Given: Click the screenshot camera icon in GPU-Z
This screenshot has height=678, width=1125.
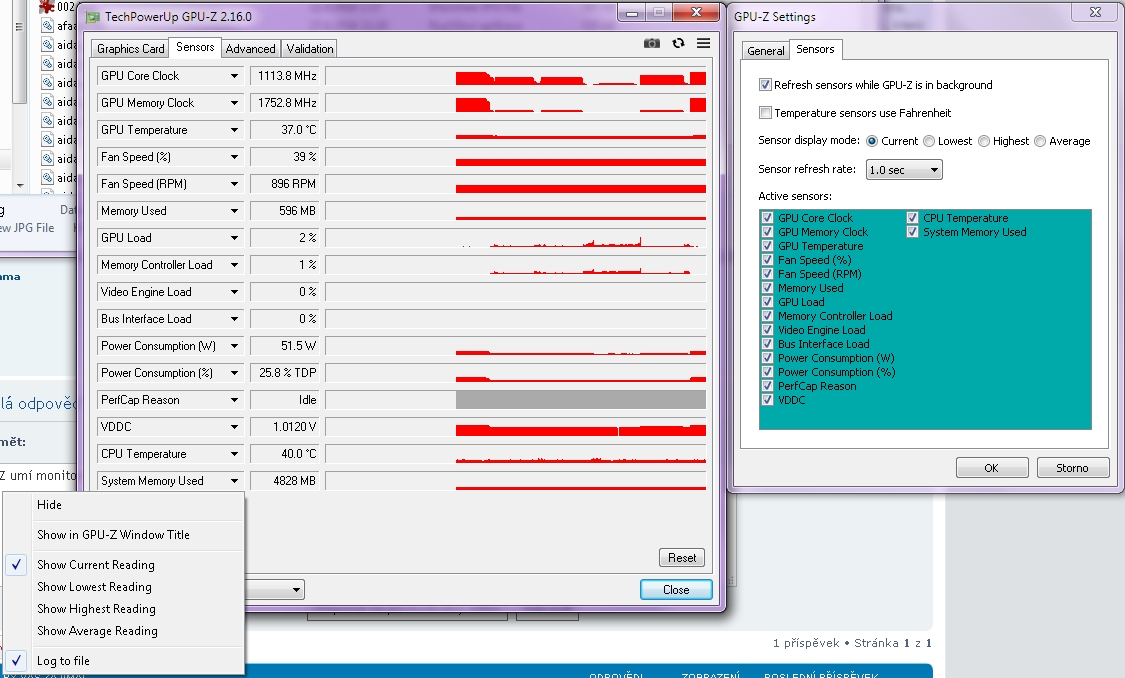Looking at the screenshot, I should tap(652, 44).
